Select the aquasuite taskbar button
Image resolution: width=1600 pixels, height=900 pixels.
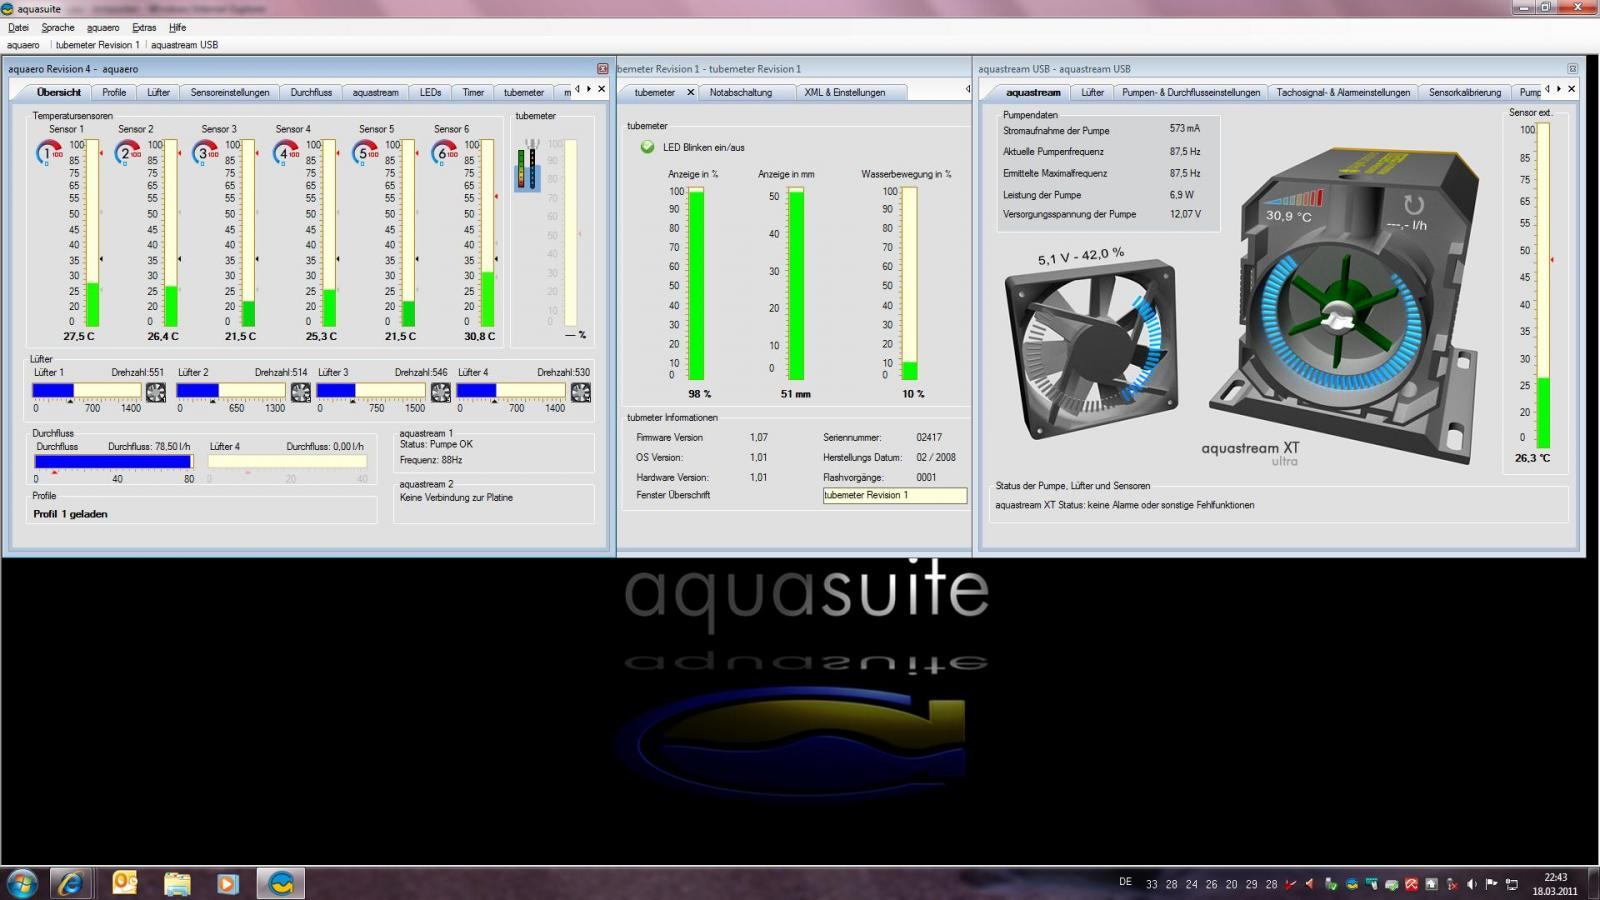tap(281, 883)
